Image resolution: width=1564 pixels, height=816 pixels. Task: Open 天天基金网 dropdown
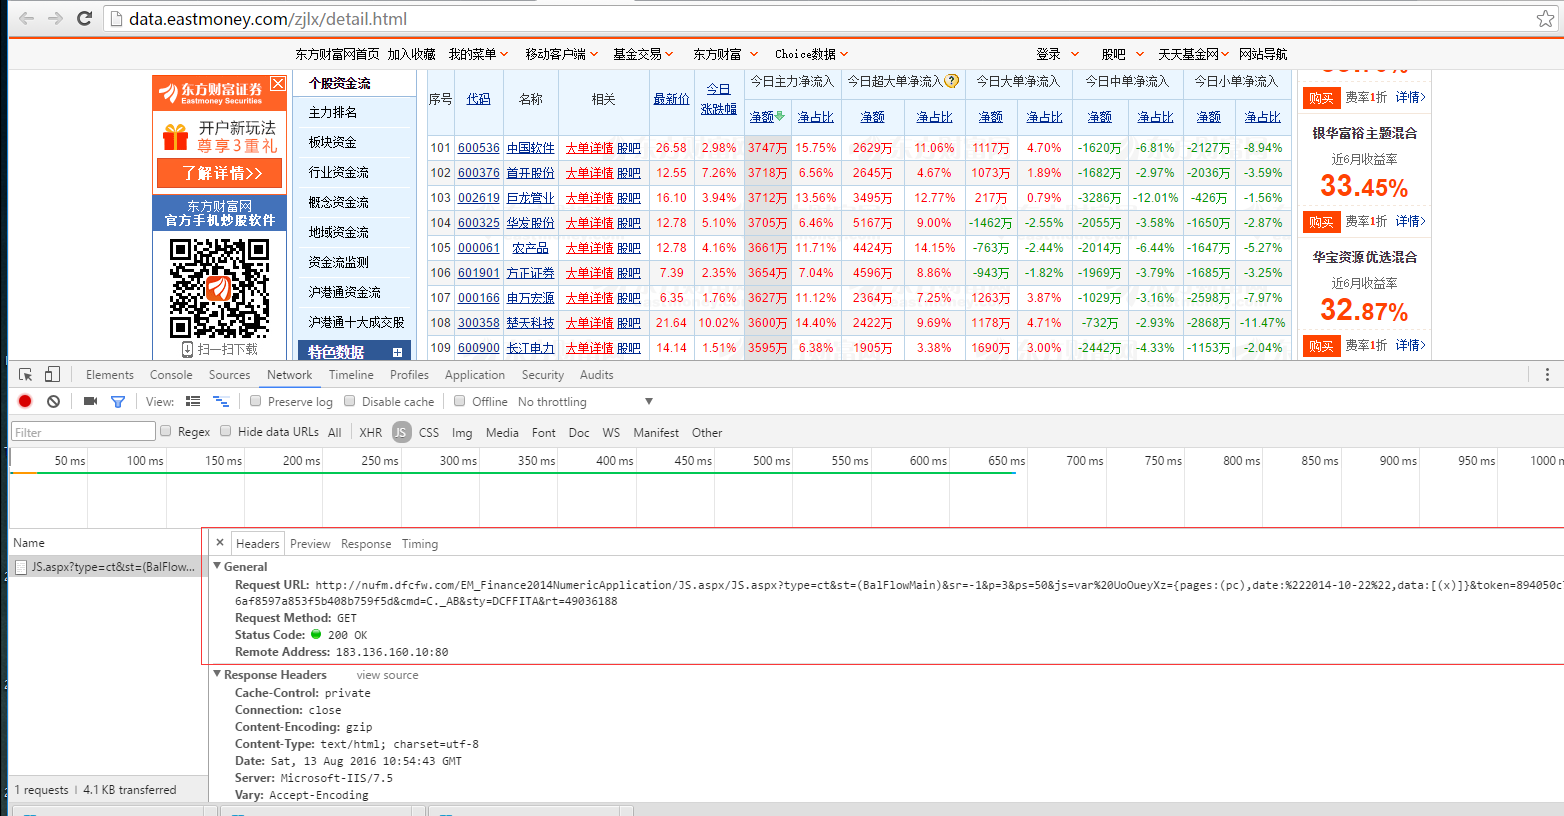1194,54
